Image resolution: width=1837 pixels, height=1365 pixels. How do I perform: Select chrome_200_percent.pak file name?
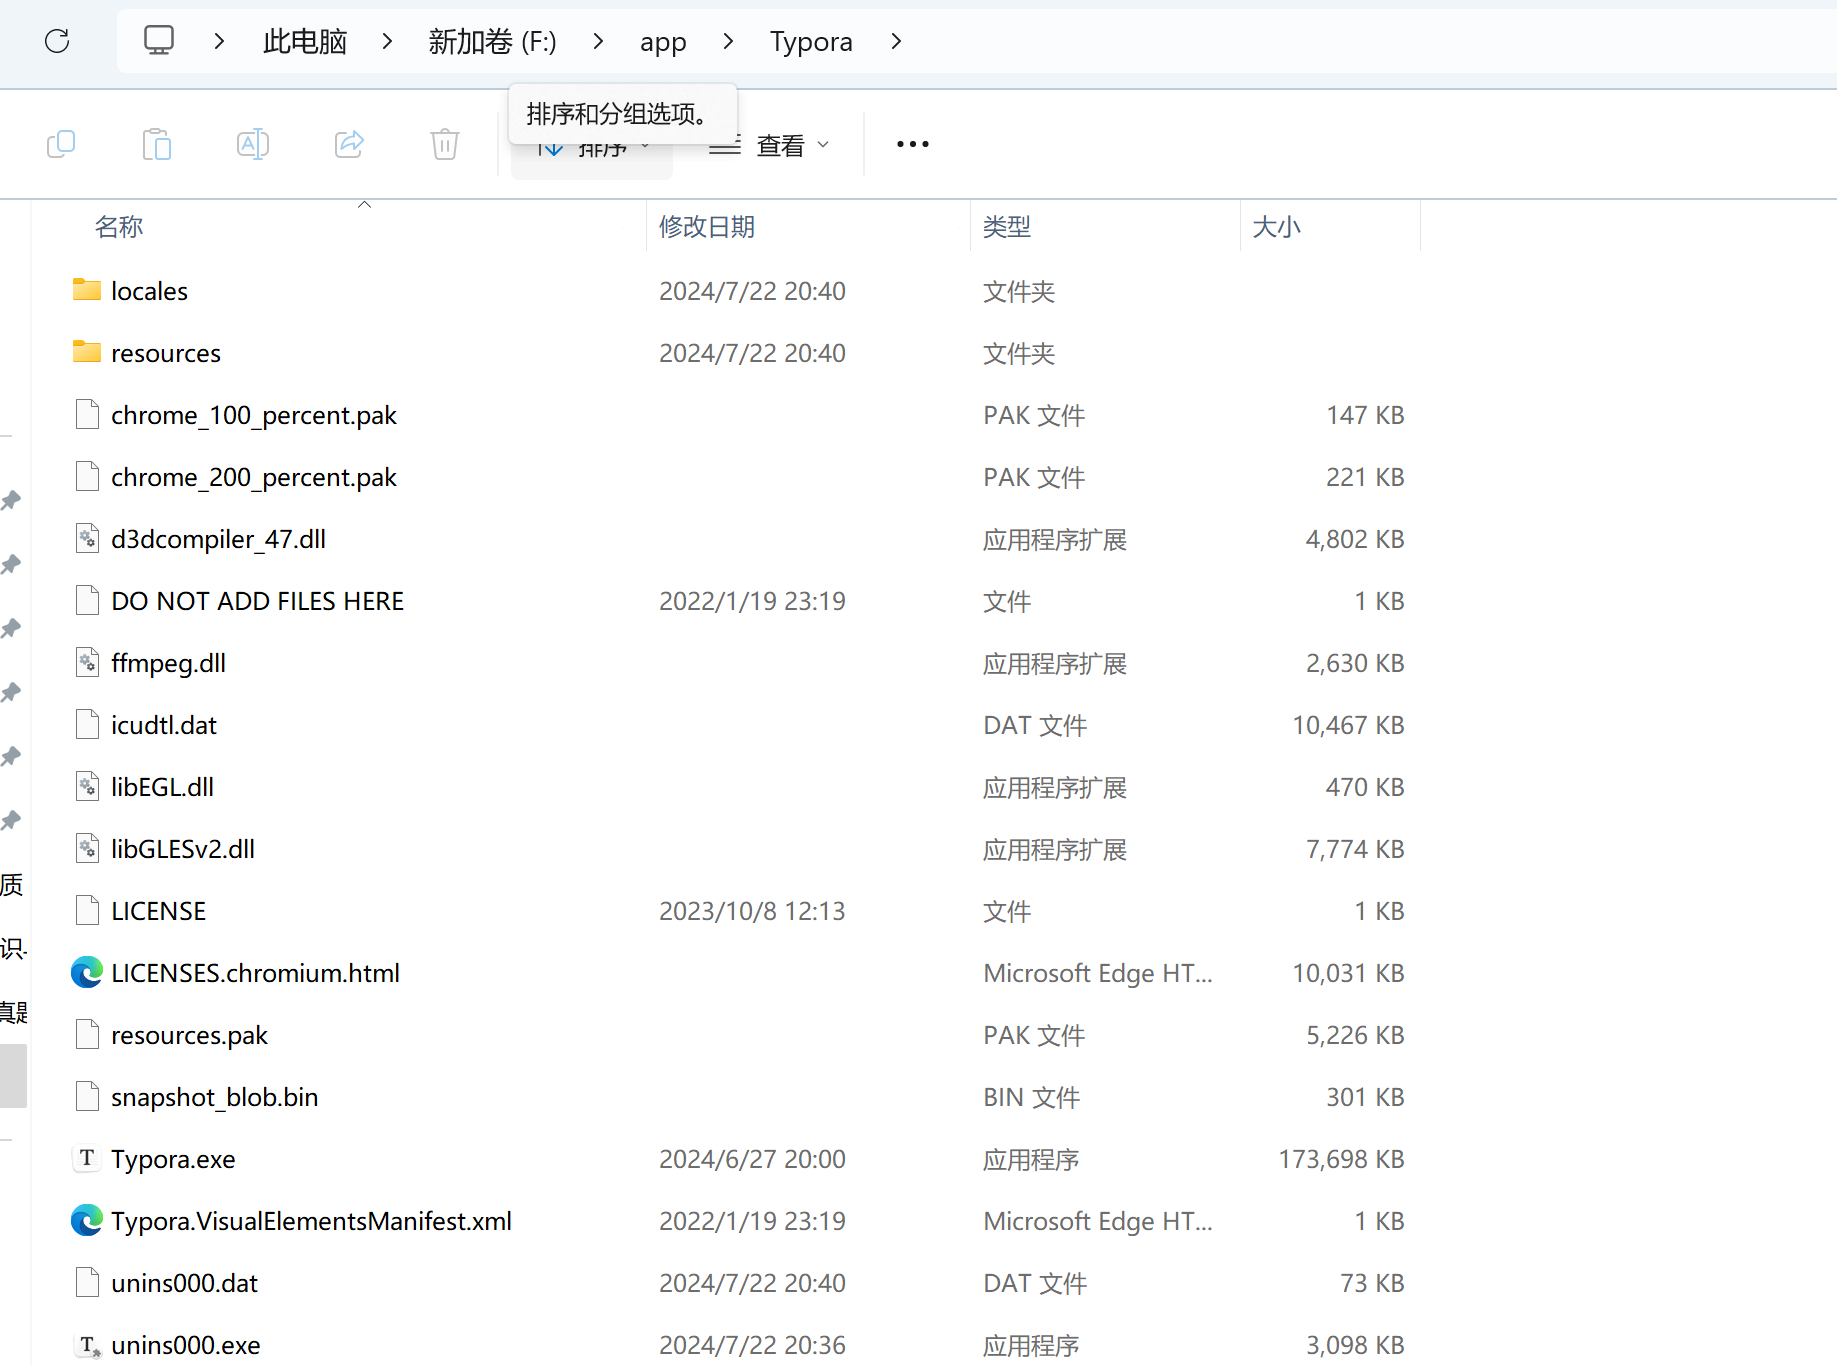[254, 477]
